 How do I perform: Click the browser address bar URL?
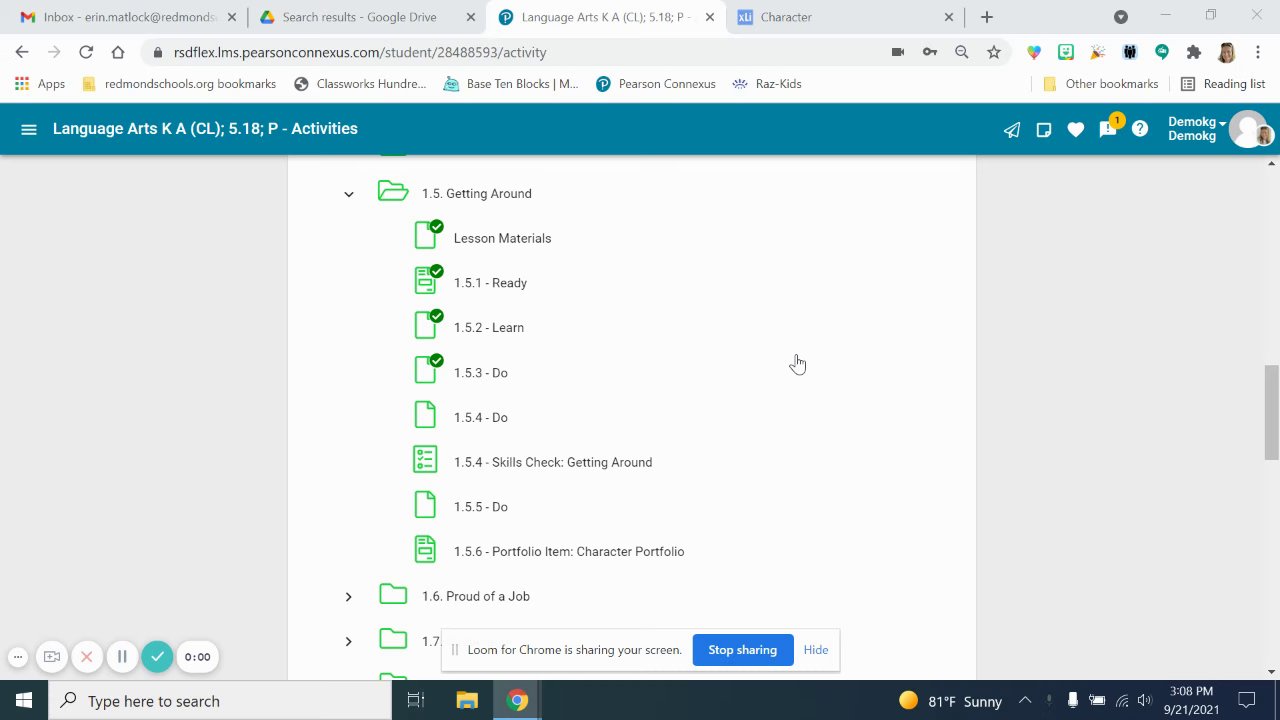pos(360,52)
